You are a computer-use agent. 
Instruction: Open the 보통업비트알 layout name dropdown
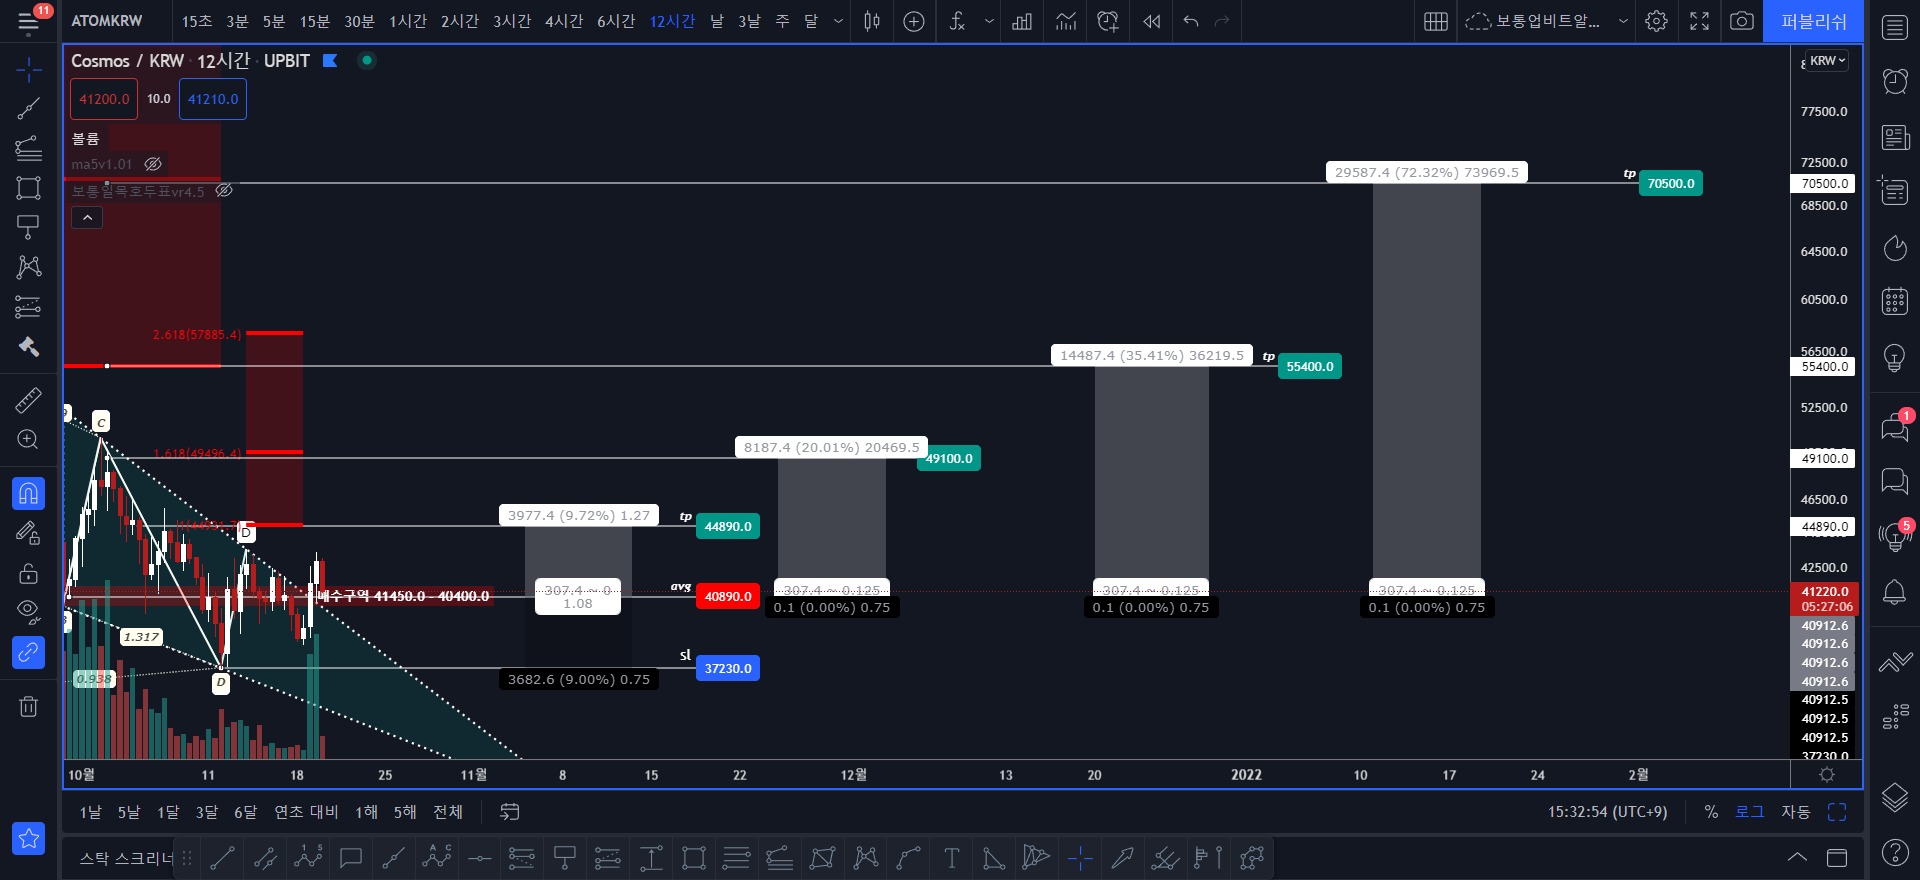click(1547, 21)
